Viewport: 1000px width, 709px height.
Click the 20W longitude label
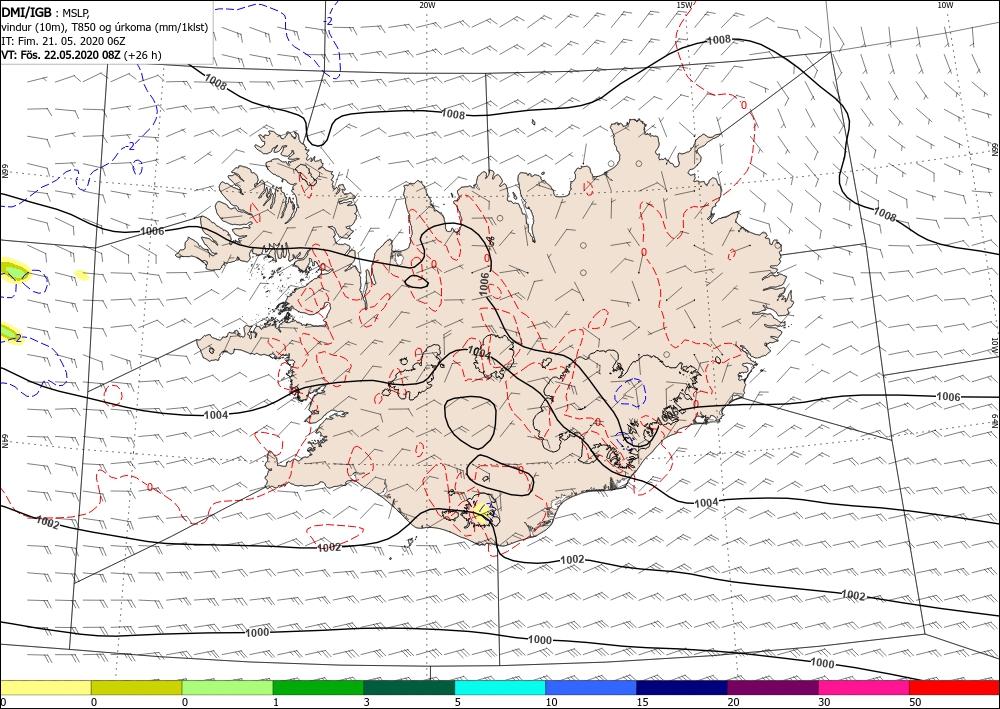428,5
